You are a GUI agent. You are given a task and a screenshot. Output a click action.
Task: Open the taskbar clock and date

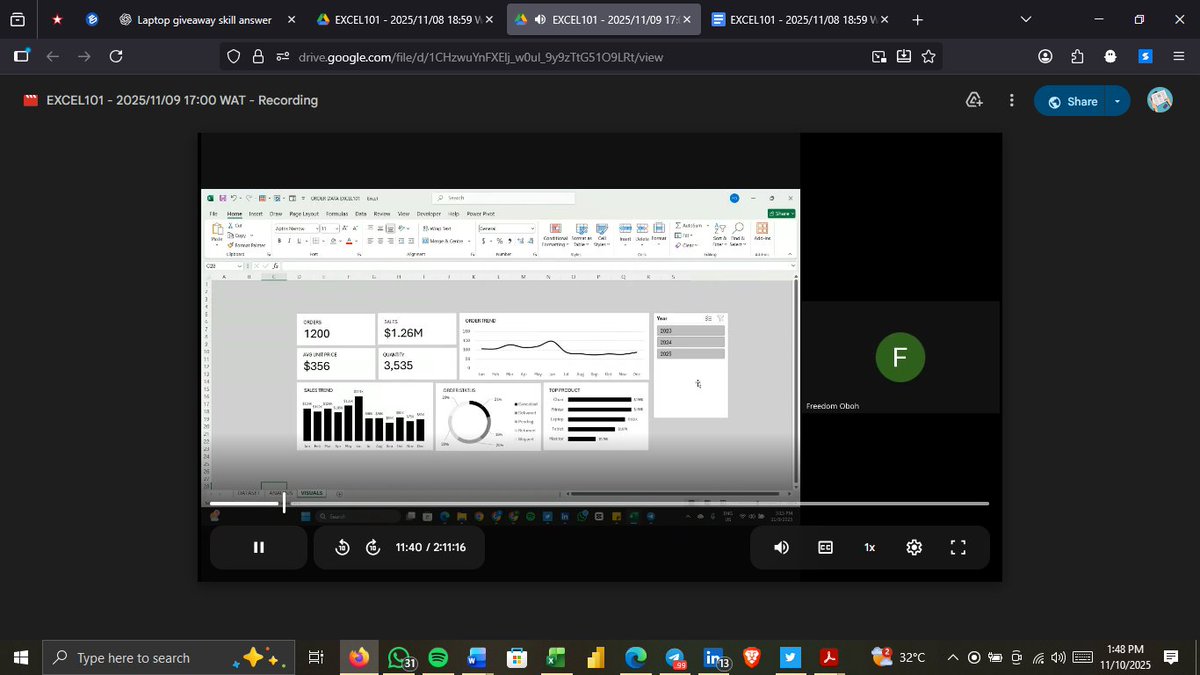[x=1125, y=658]
